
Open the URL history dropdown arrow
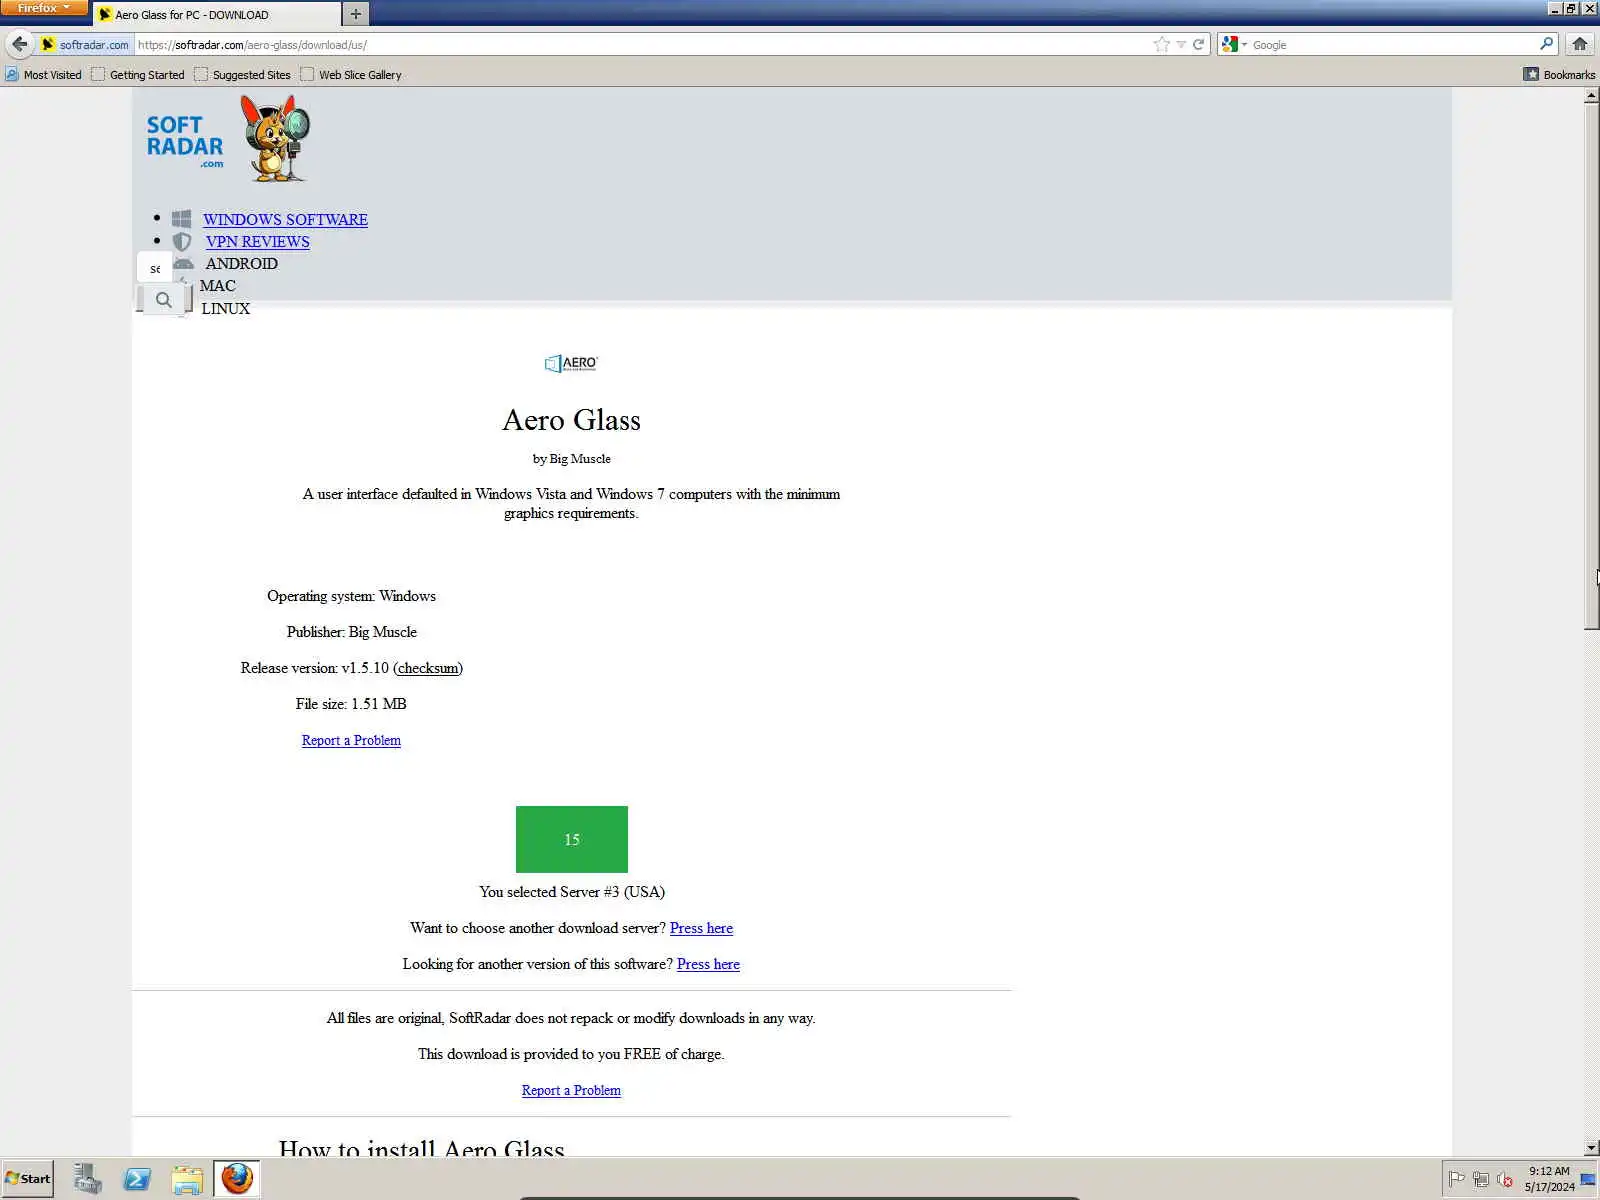(x=1181, y=44)
